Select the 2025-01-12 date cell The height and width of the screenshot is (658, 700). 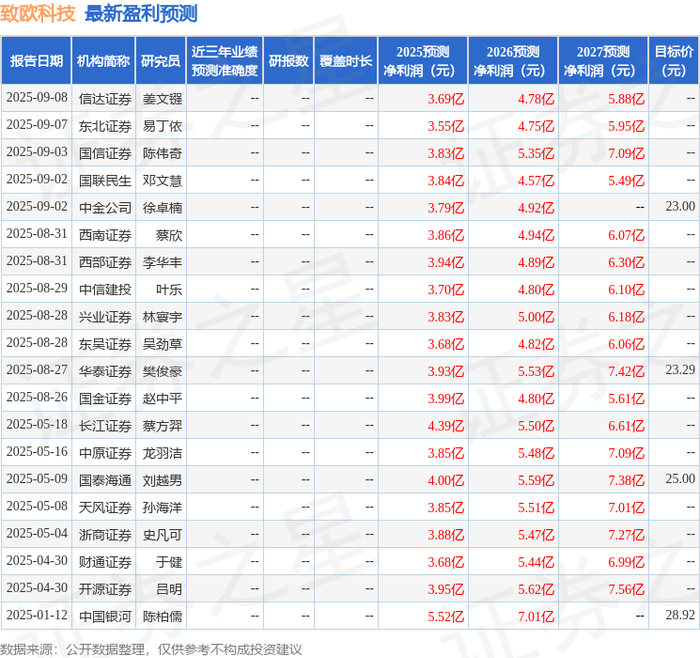pos(37,615)
